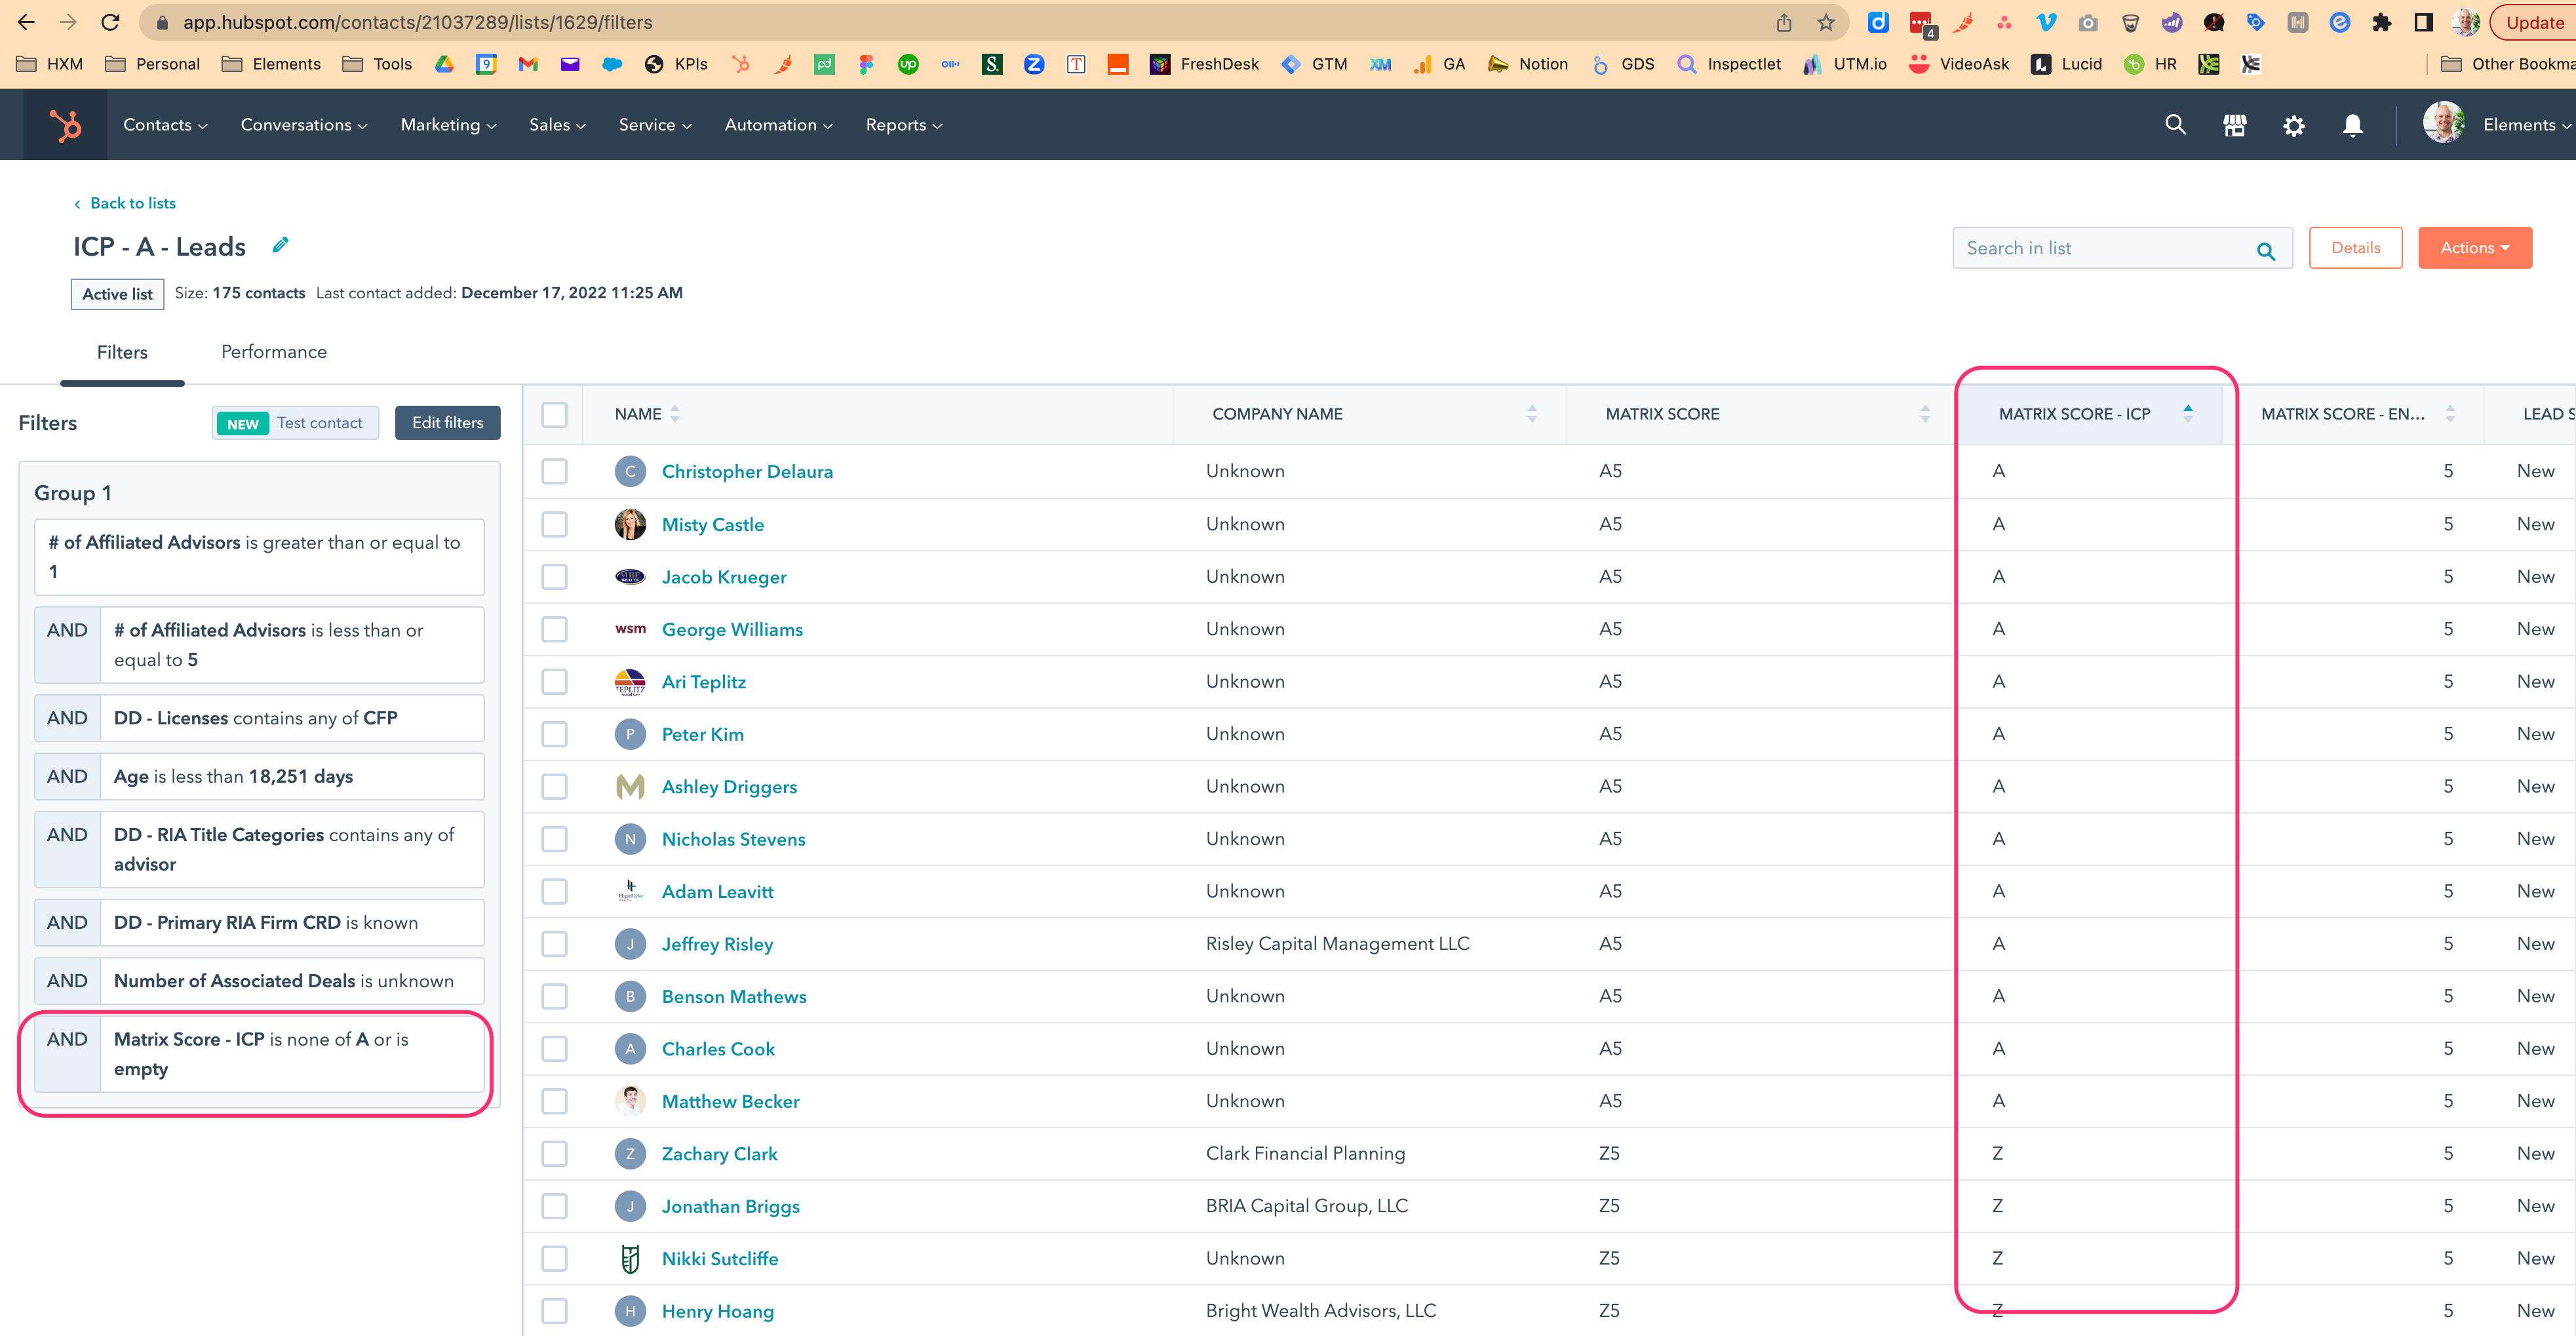
Task: Select the checkbox for Christopher Delaura
Action: click(554, 471)
